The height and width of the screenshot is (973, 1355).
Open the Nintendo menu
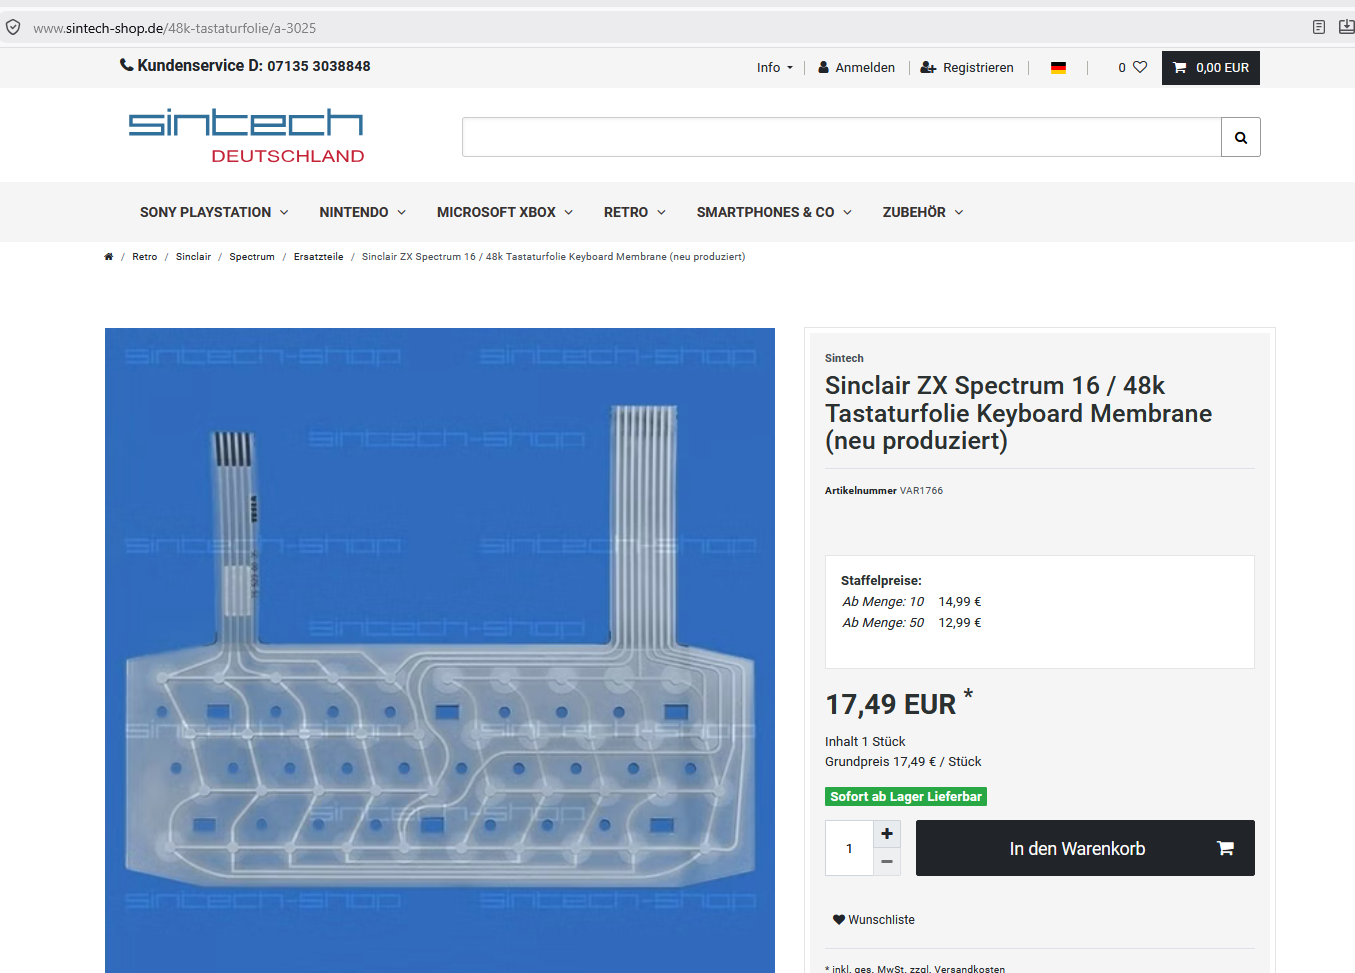(363, 212)
